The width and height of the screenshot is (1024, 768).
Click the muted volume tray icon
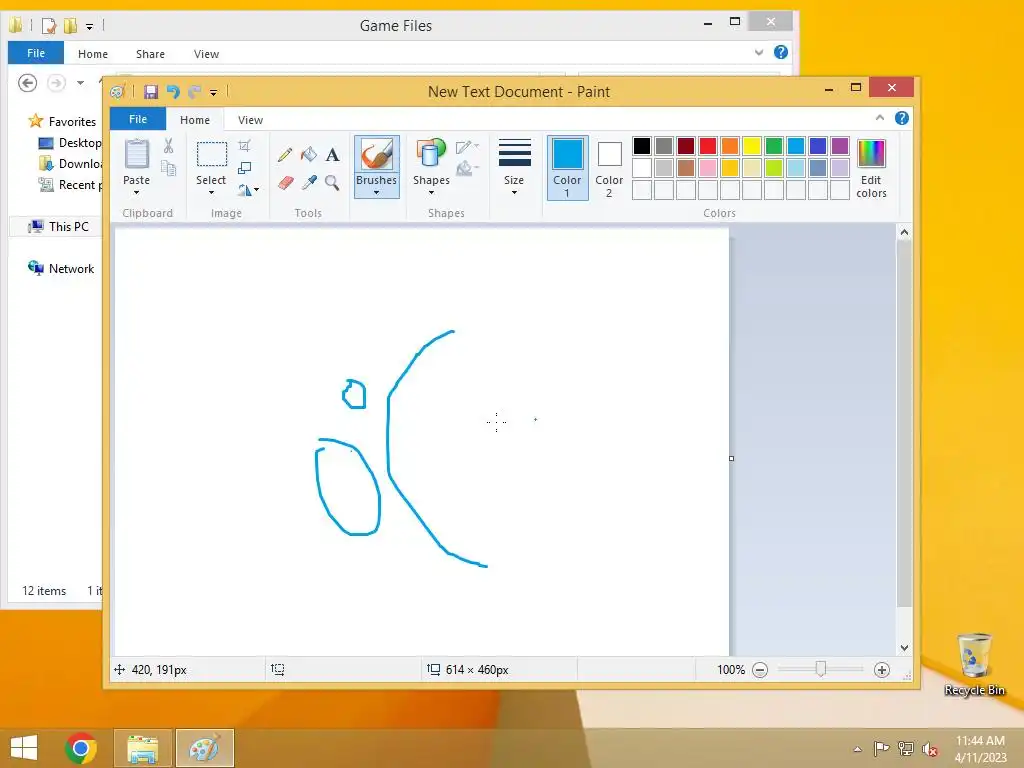[929, 749]
